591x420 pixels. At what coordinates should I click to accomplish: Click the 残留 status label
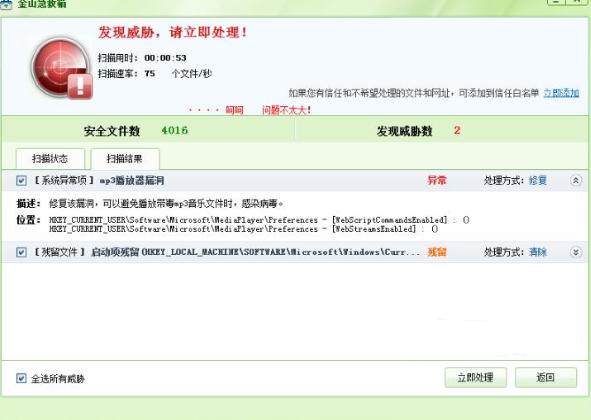pyautogui.click(x=436, y=252)
